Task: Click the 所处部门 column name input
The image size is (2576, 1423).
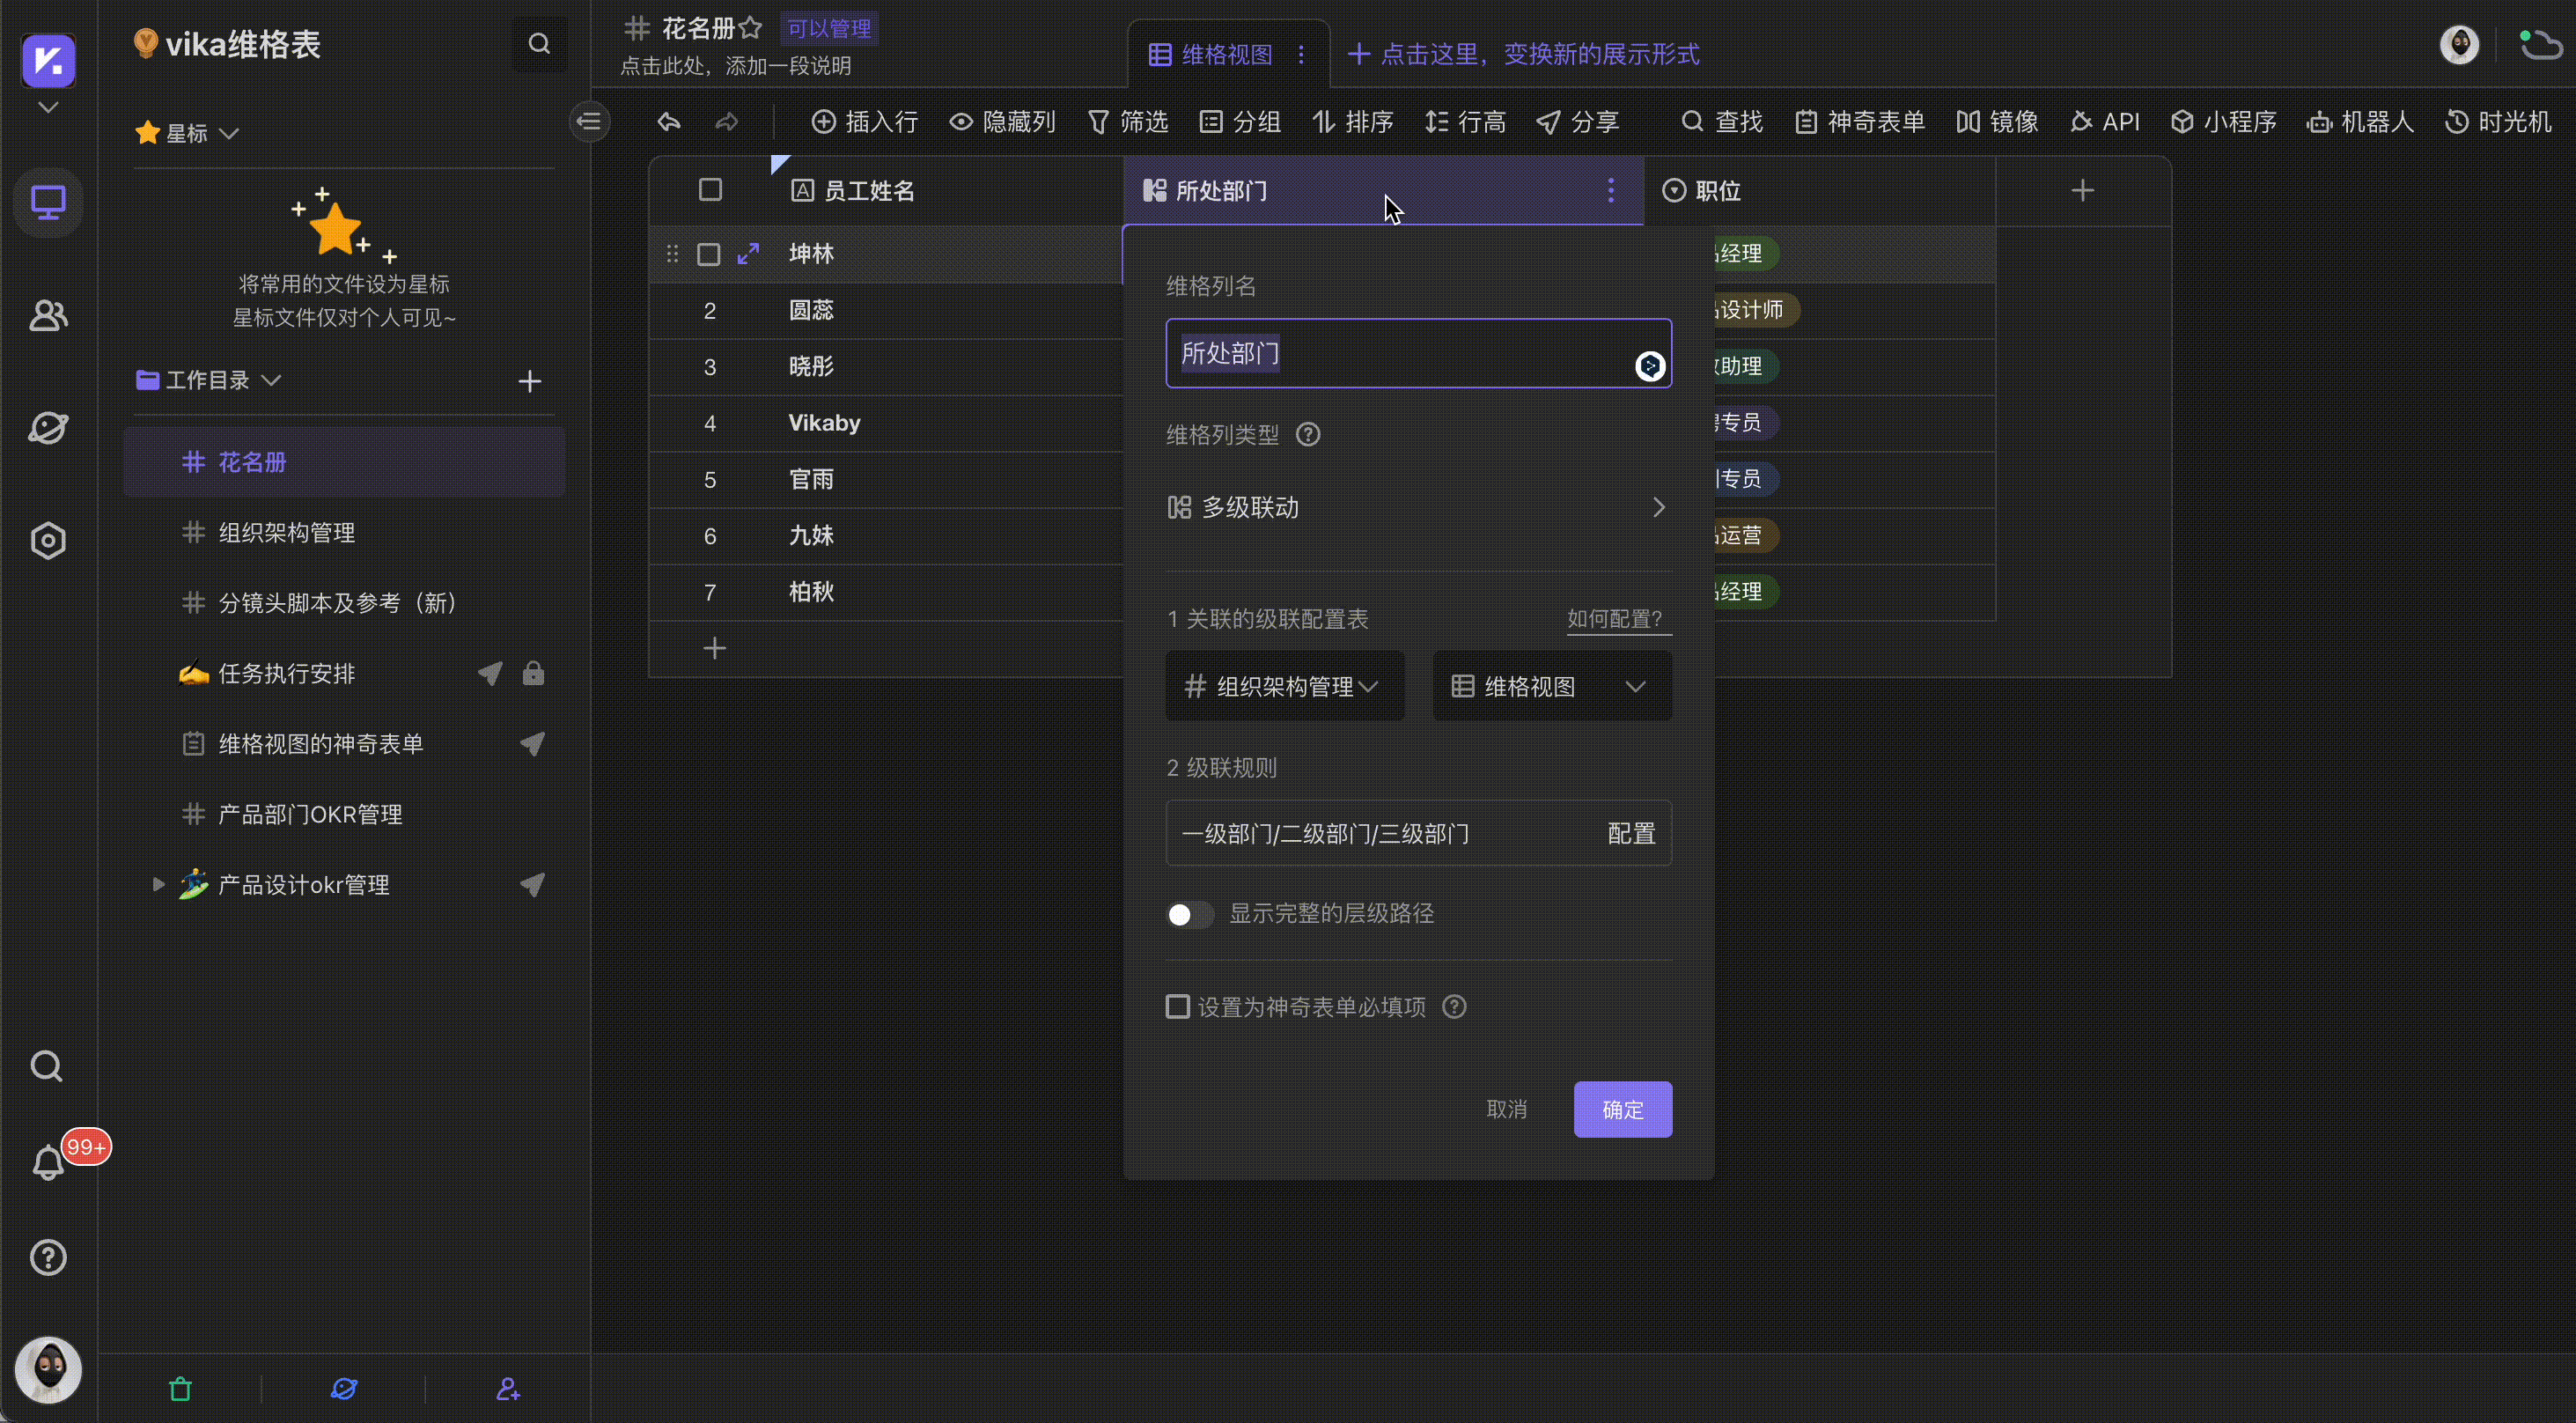Action: coord(1400,353)
